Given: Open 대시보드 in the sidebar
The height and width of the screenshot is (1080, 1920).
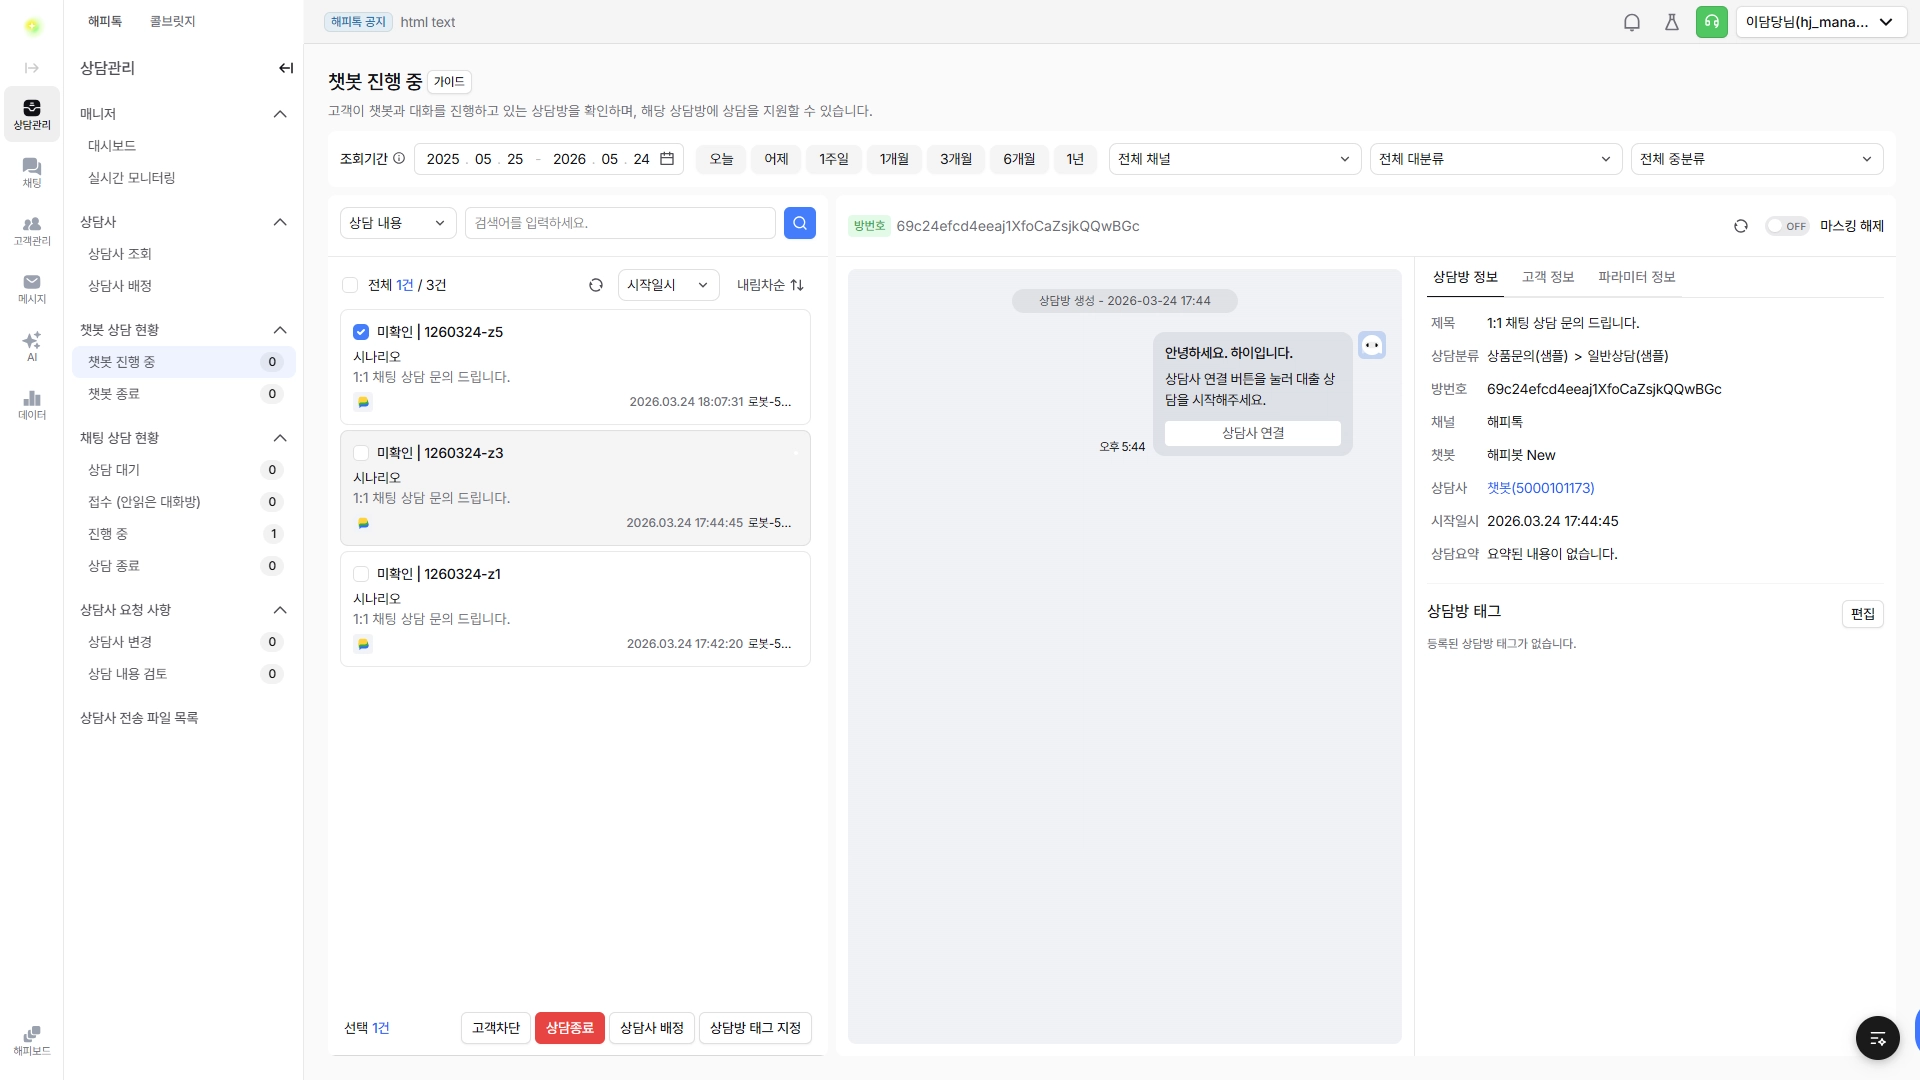Looking at the screenshot, I should pos(184,146).
